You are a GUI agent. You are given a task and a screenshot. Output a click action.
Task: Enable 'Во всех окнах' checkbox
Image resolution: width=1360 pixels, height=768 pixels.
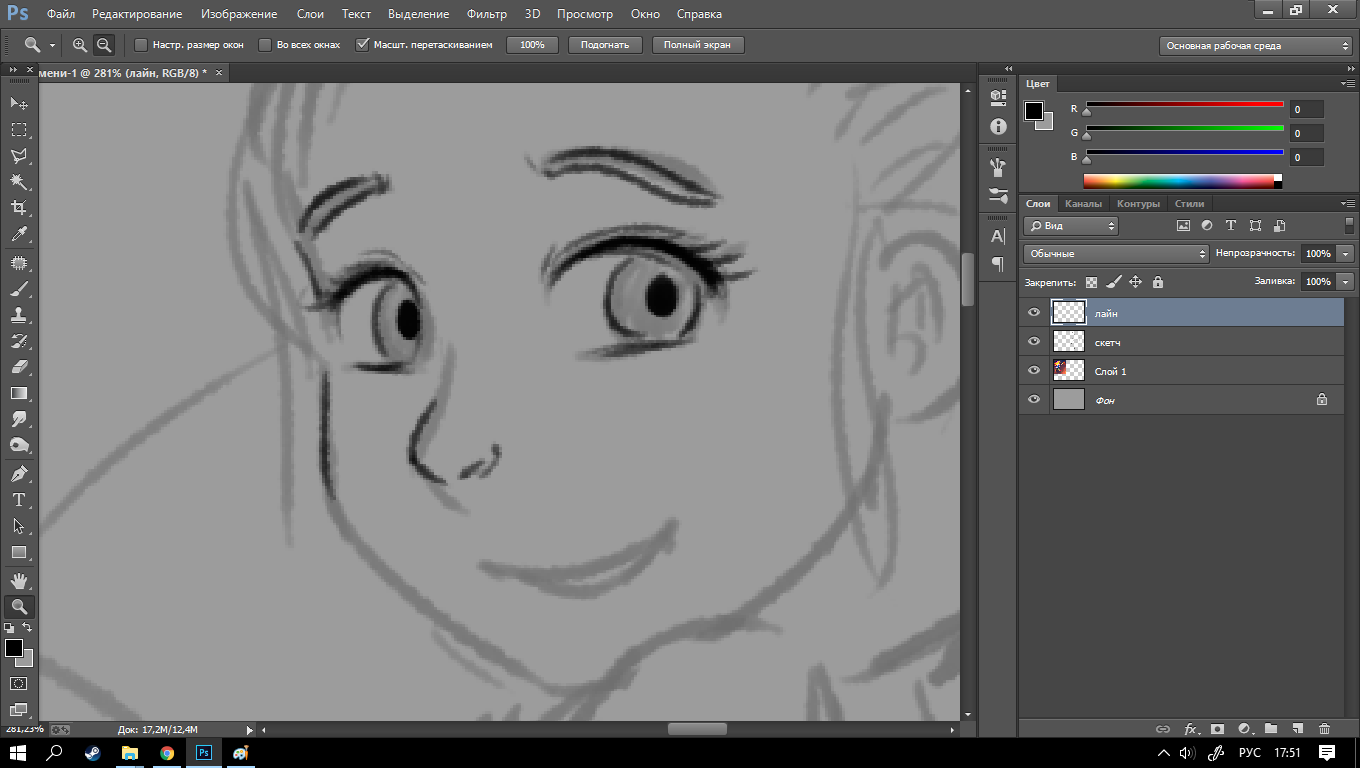(265, 45)
